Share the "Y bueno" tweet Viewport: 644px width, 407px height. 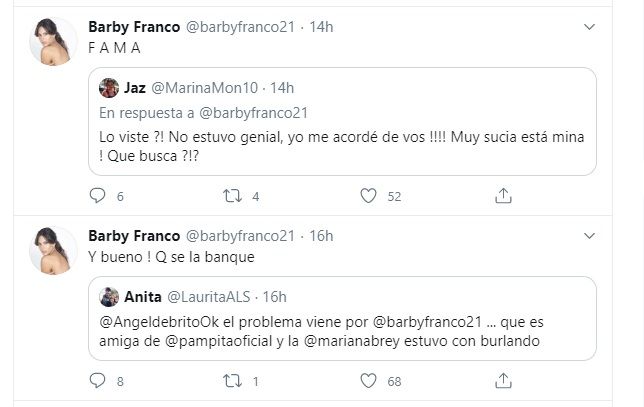click(503, 380)
